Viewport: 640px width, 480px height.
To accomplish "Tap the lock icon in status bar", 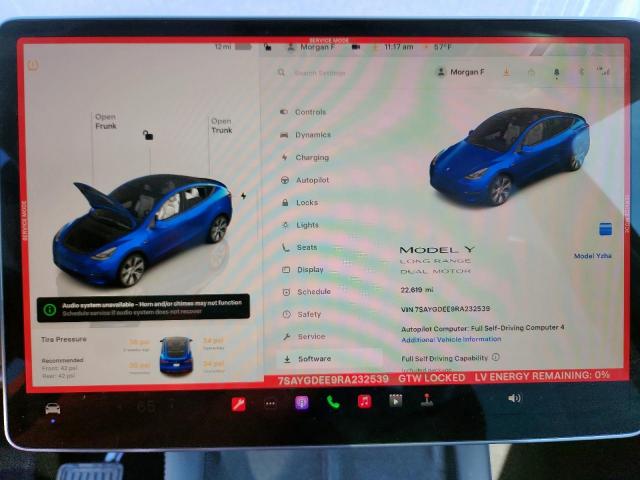I will tap(268, 47).
